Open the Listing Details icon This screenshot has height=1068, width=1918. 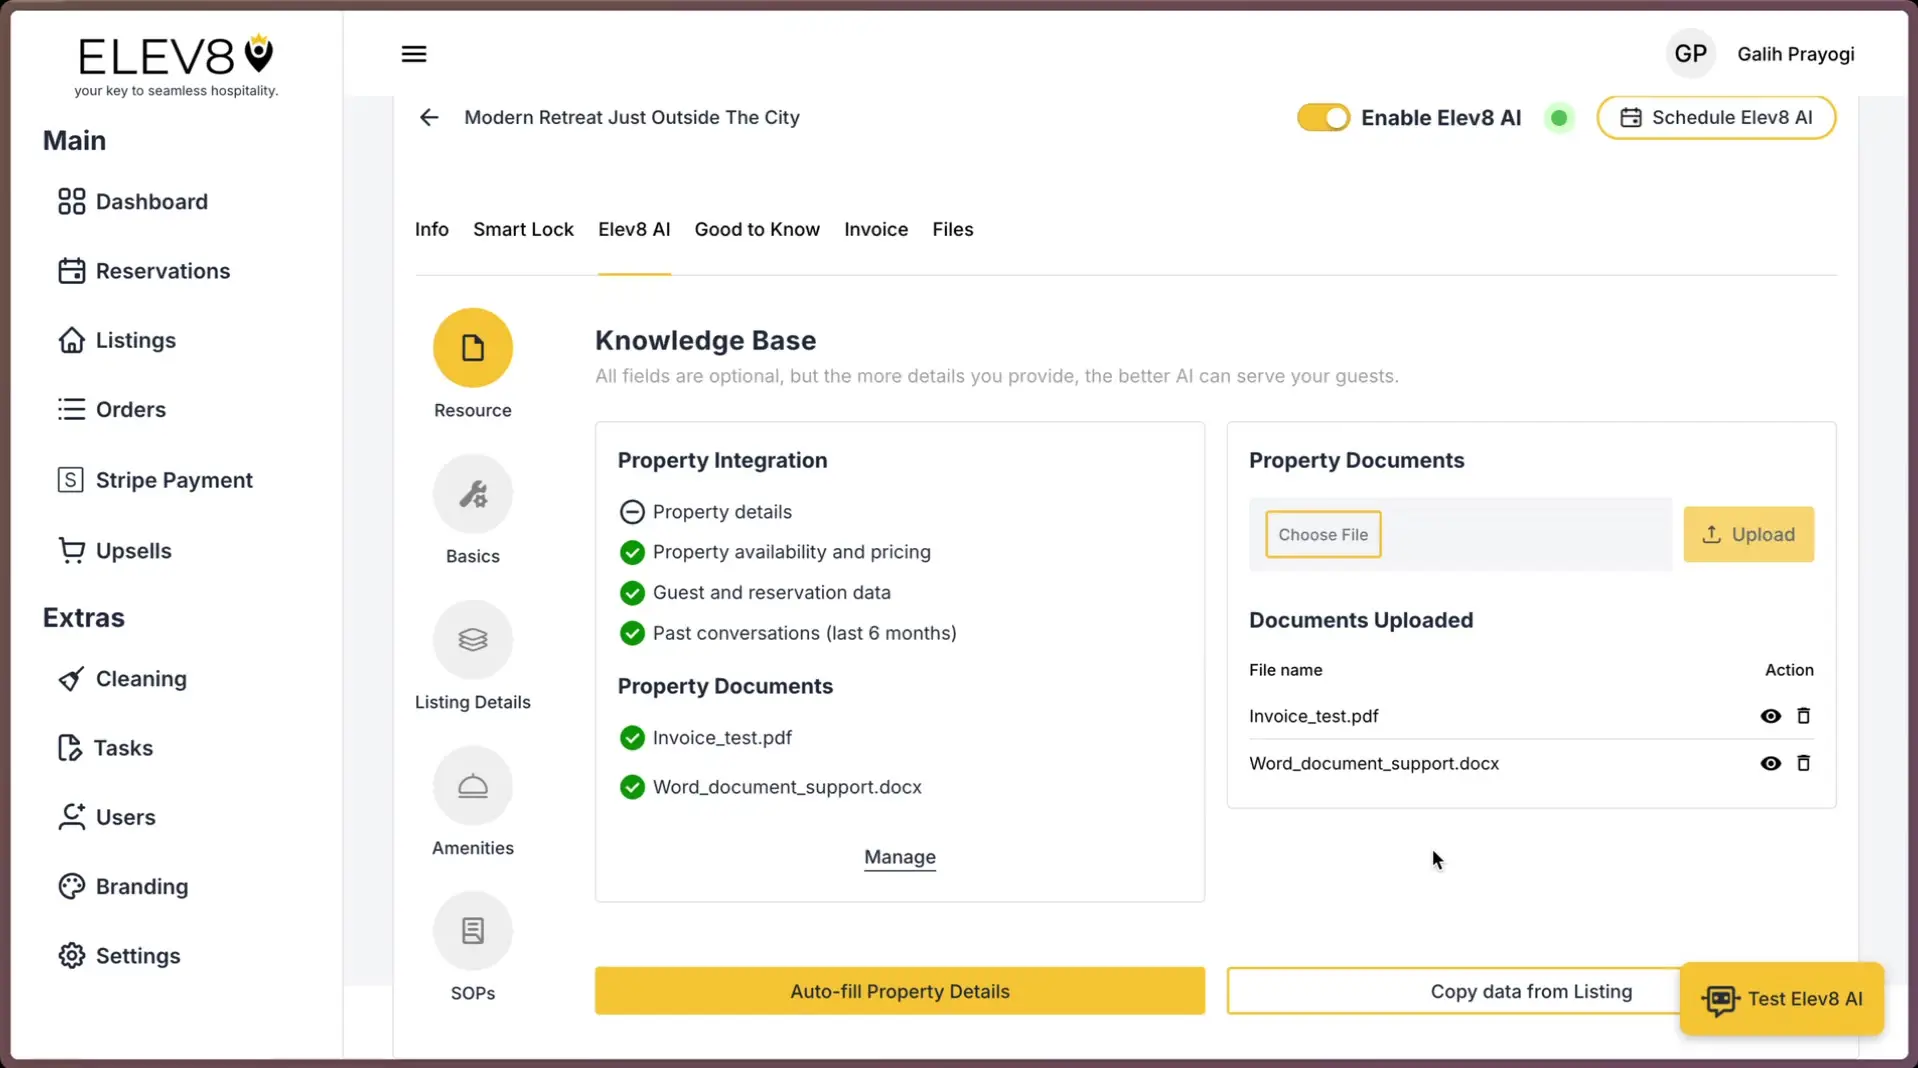coord(472,639)
